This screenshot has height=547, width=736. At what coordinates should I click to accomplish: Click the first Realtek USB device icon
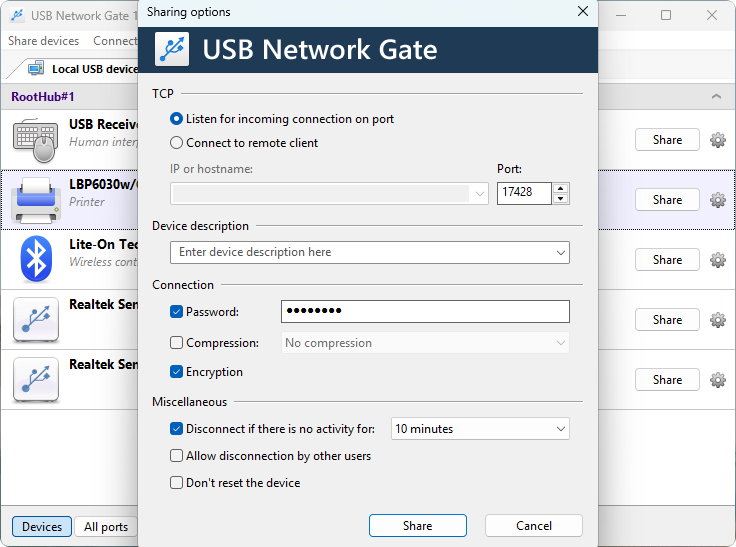[36, 320]
